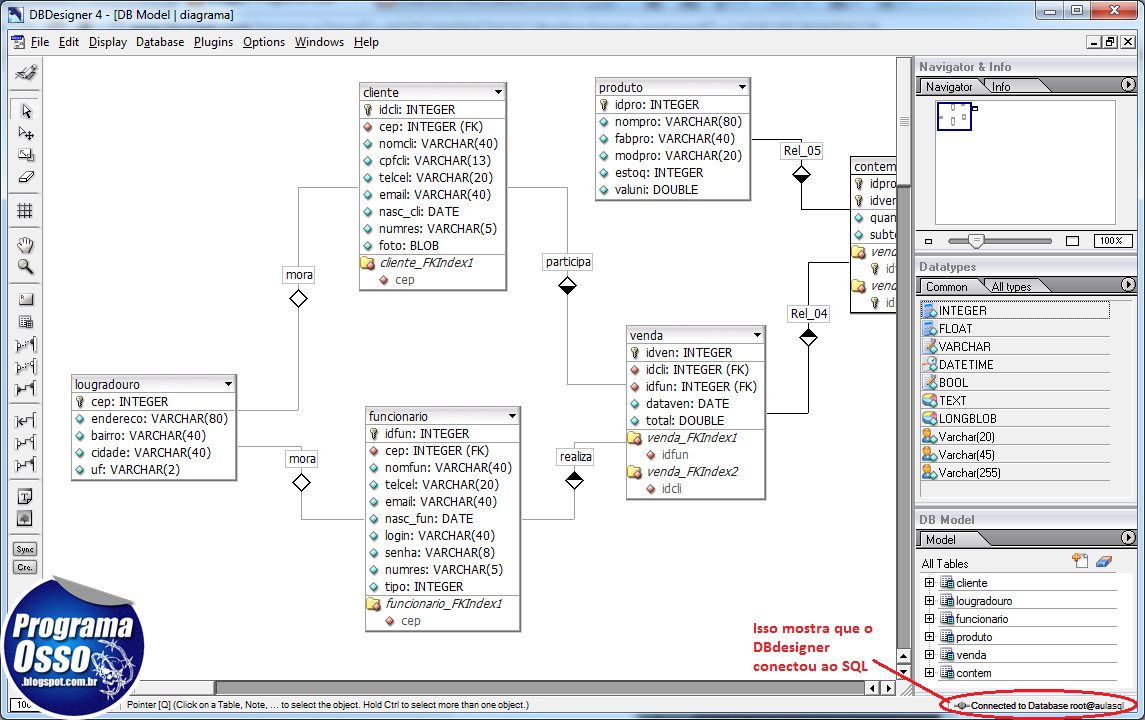This screenshot has width=1145, height=720.
Task: Click the 100% zoom value field
Action: point(1112,241)
